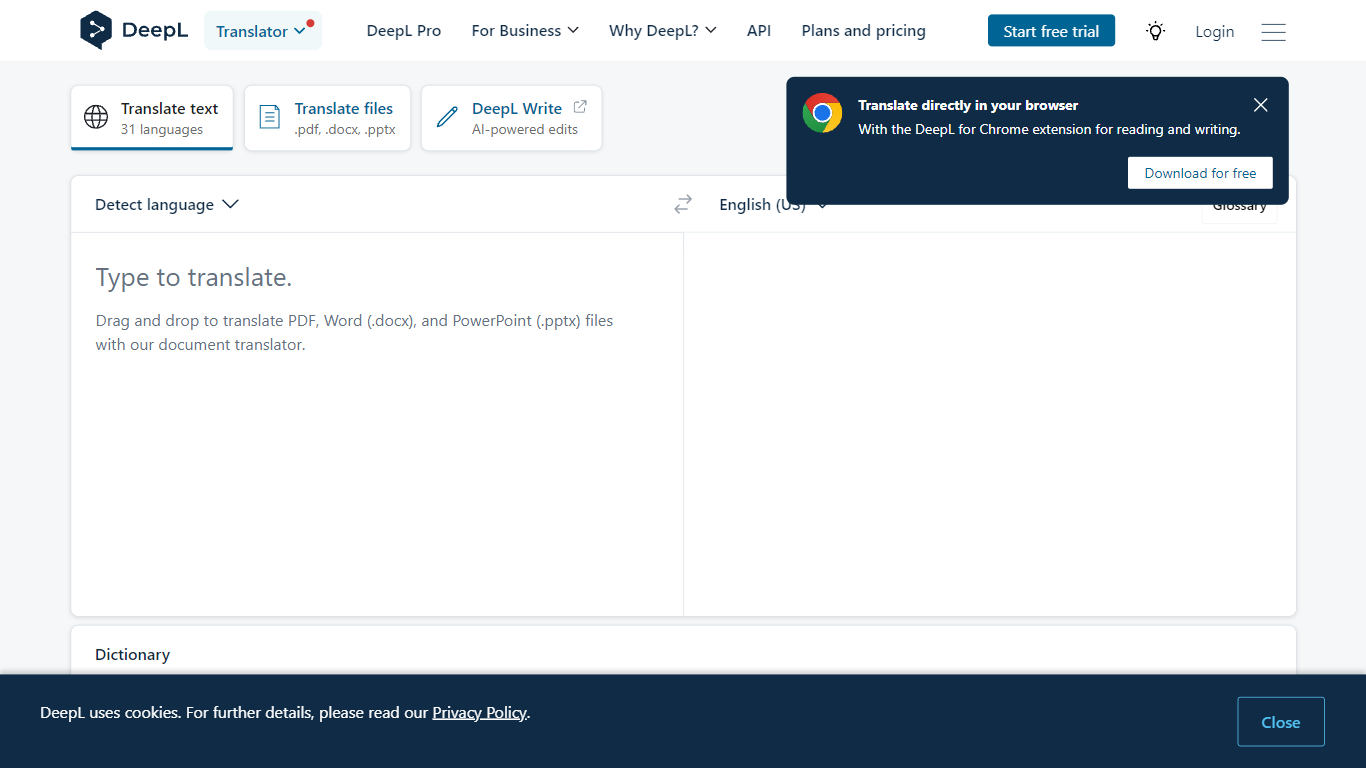Go to Plans and pricing page
Image resolution: width=1366 pixels, height=768 pixels.
pyautogui.click(x=863, y=31)
